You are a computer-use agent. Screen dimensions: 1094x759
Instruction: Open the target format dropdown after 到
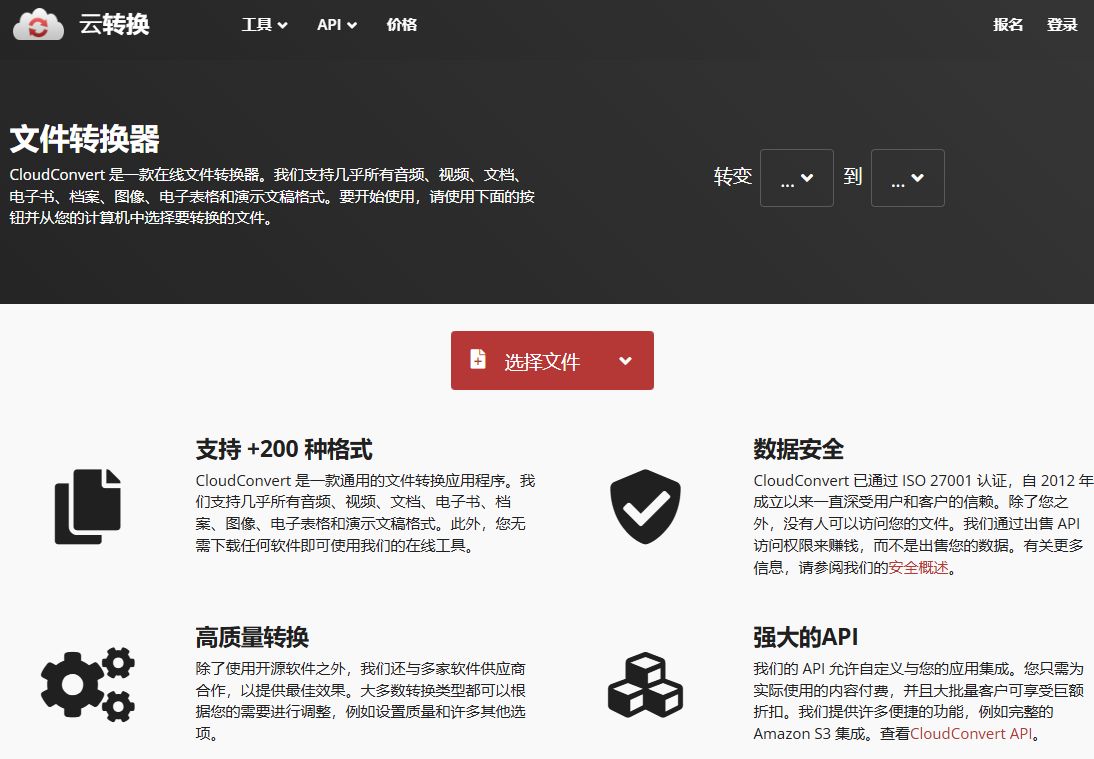(x=908, y=178)
